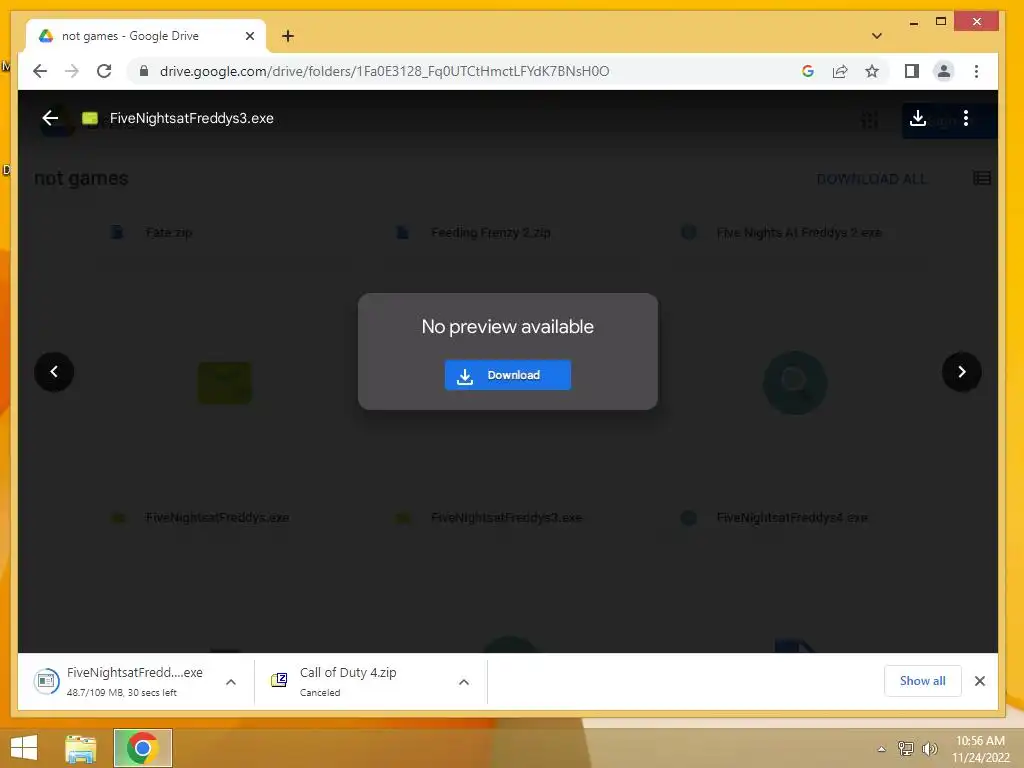Close the downloads bar

pos(980,681)
